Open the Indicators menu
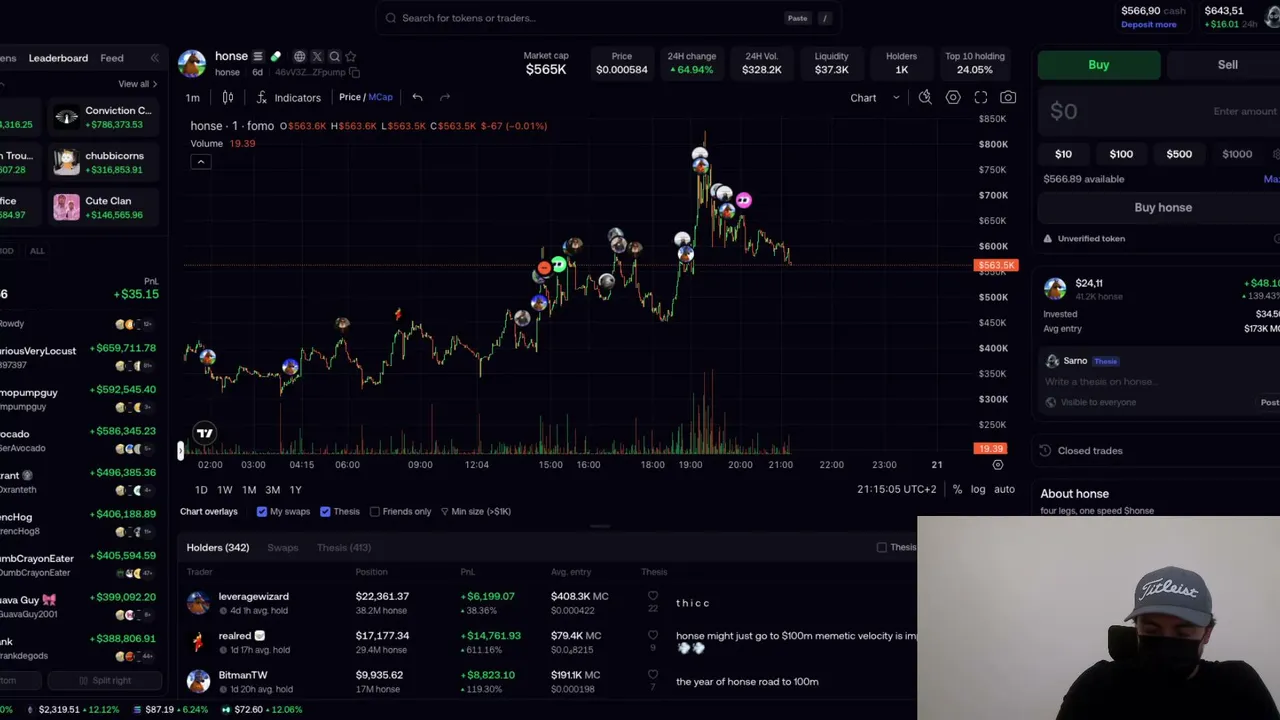1280x720 pixels. pos(289,97)
